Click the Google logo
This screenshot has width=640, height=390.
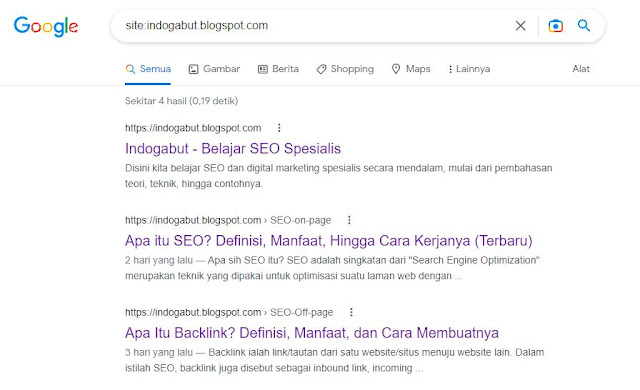tap(46, 27)
